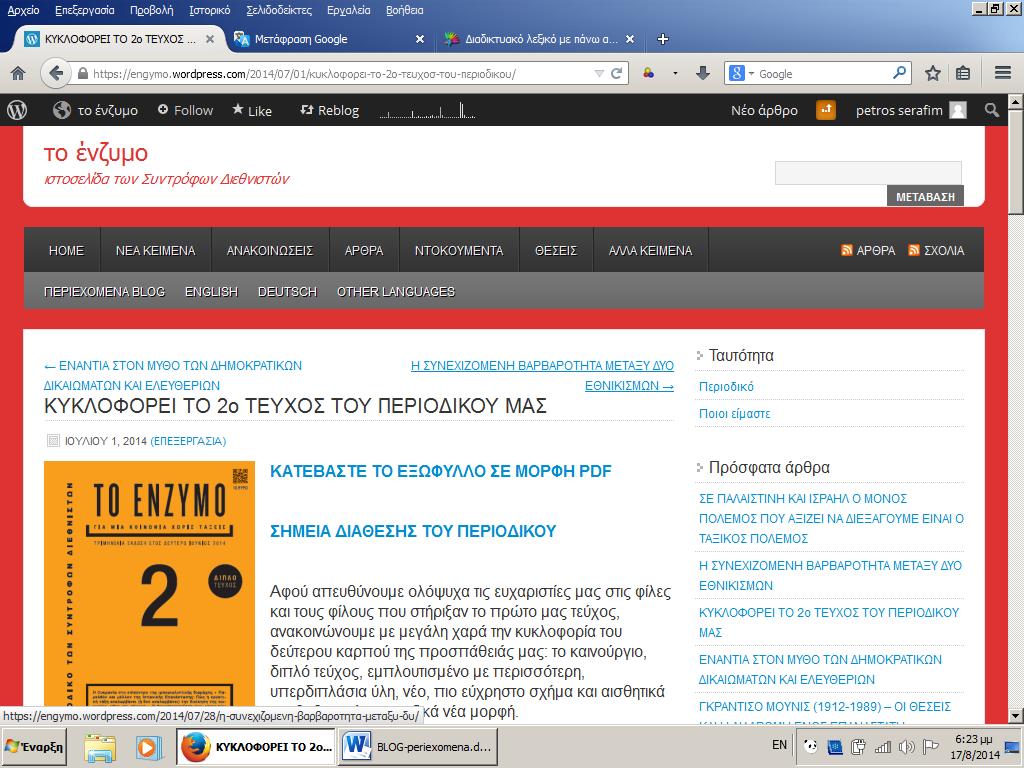Open Firefox Αρχείο menu

(24, 10)
